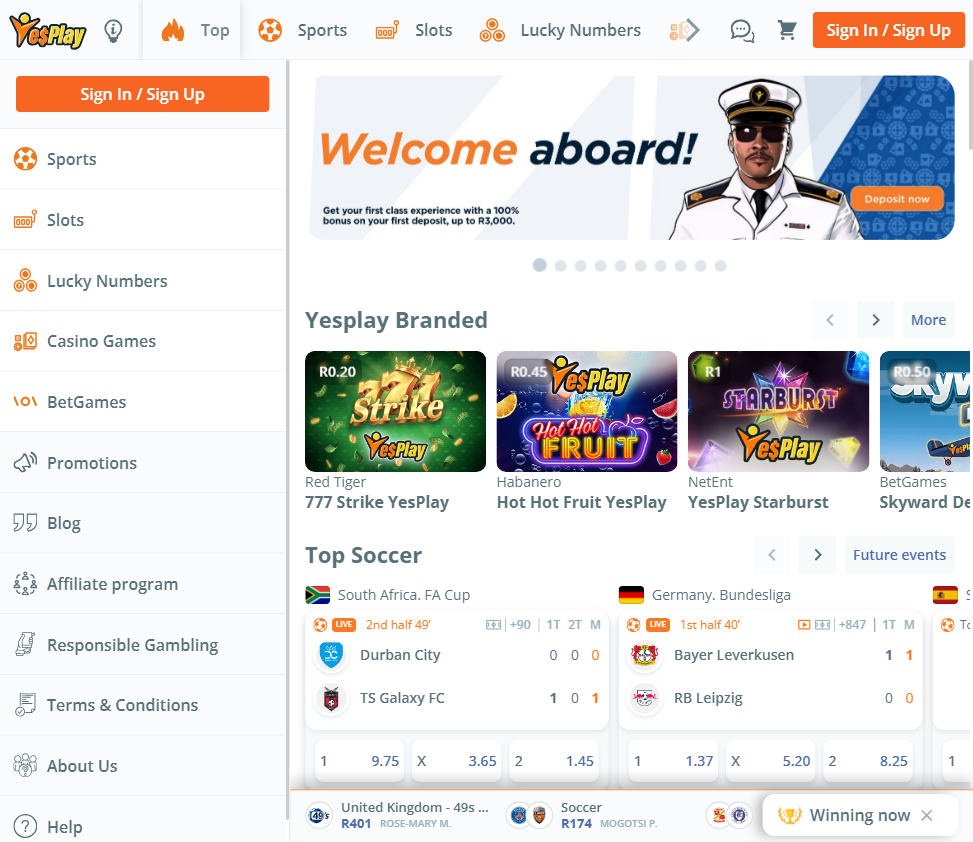The height and width of the screenshot is (842, 973).
Task: Click the Lucky Numbers balls icon in sidebar
Action: pos(25,280)
